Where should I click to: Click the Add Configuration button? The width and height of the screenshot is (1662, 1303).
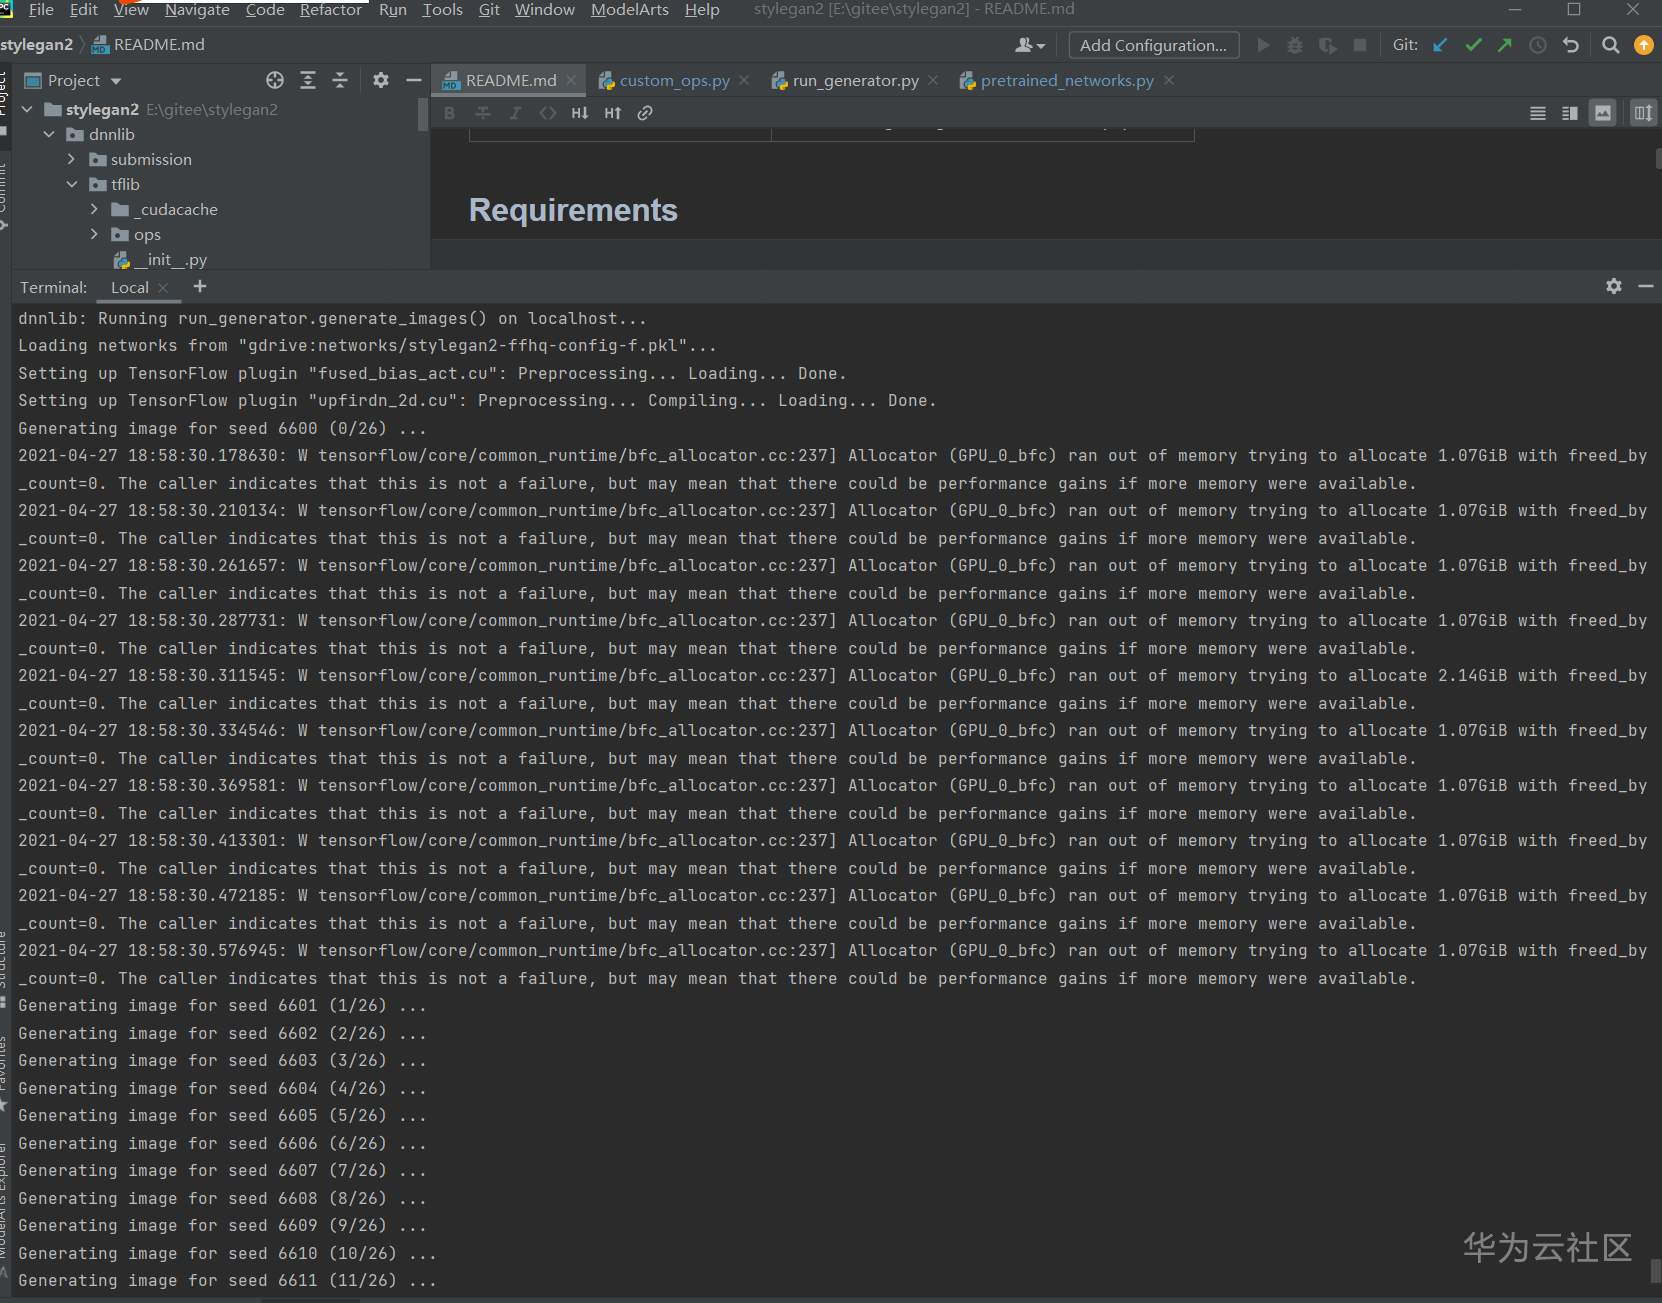1153,45
